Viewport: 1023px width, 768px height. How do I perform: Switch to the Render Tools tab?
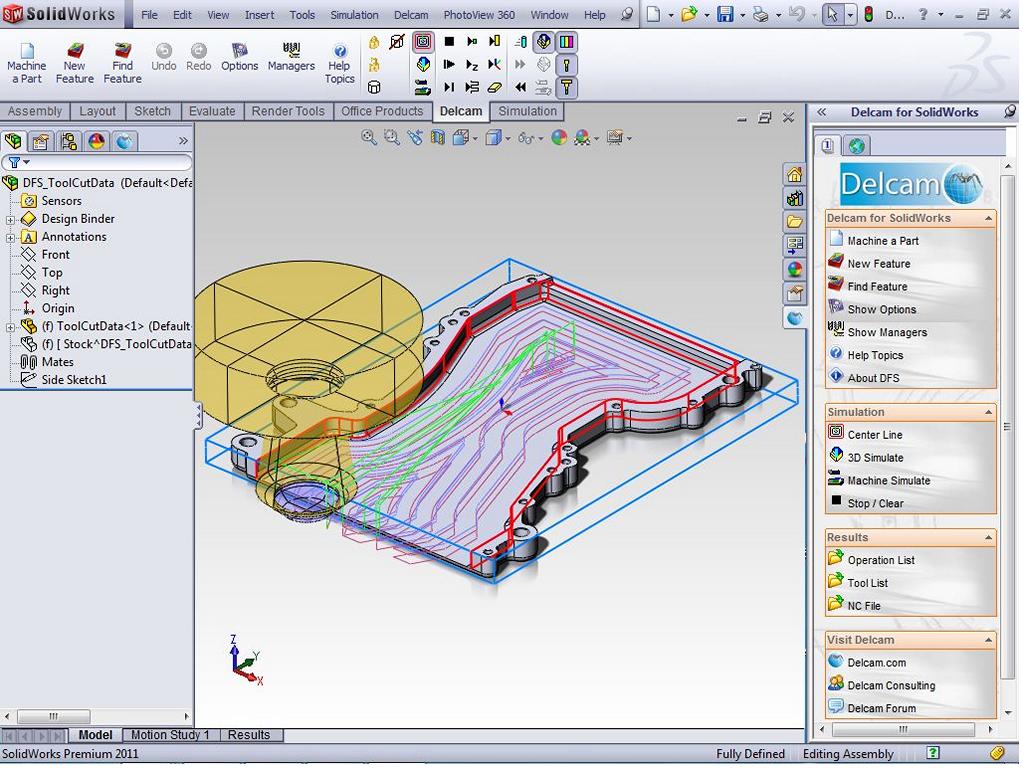pos(288,112)
